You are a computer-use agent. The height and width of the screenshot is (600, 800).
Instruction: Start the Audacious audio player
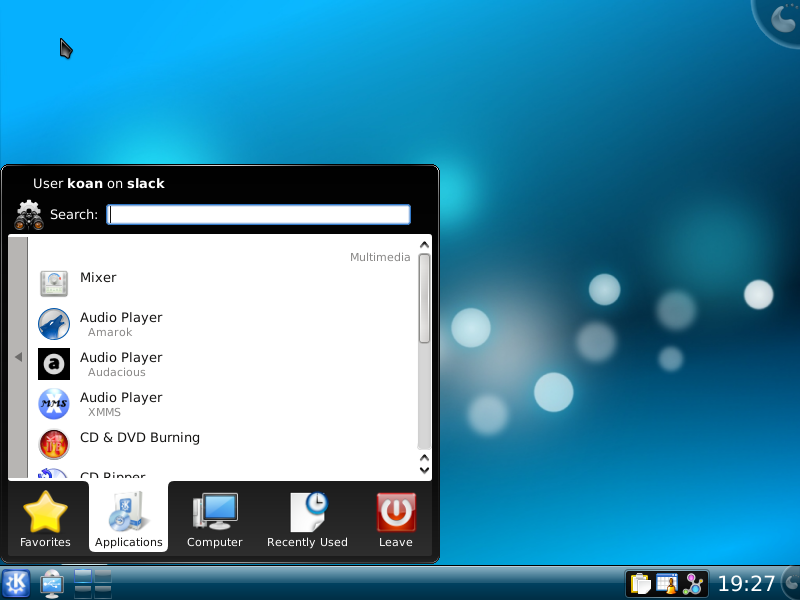pos(120,364)
